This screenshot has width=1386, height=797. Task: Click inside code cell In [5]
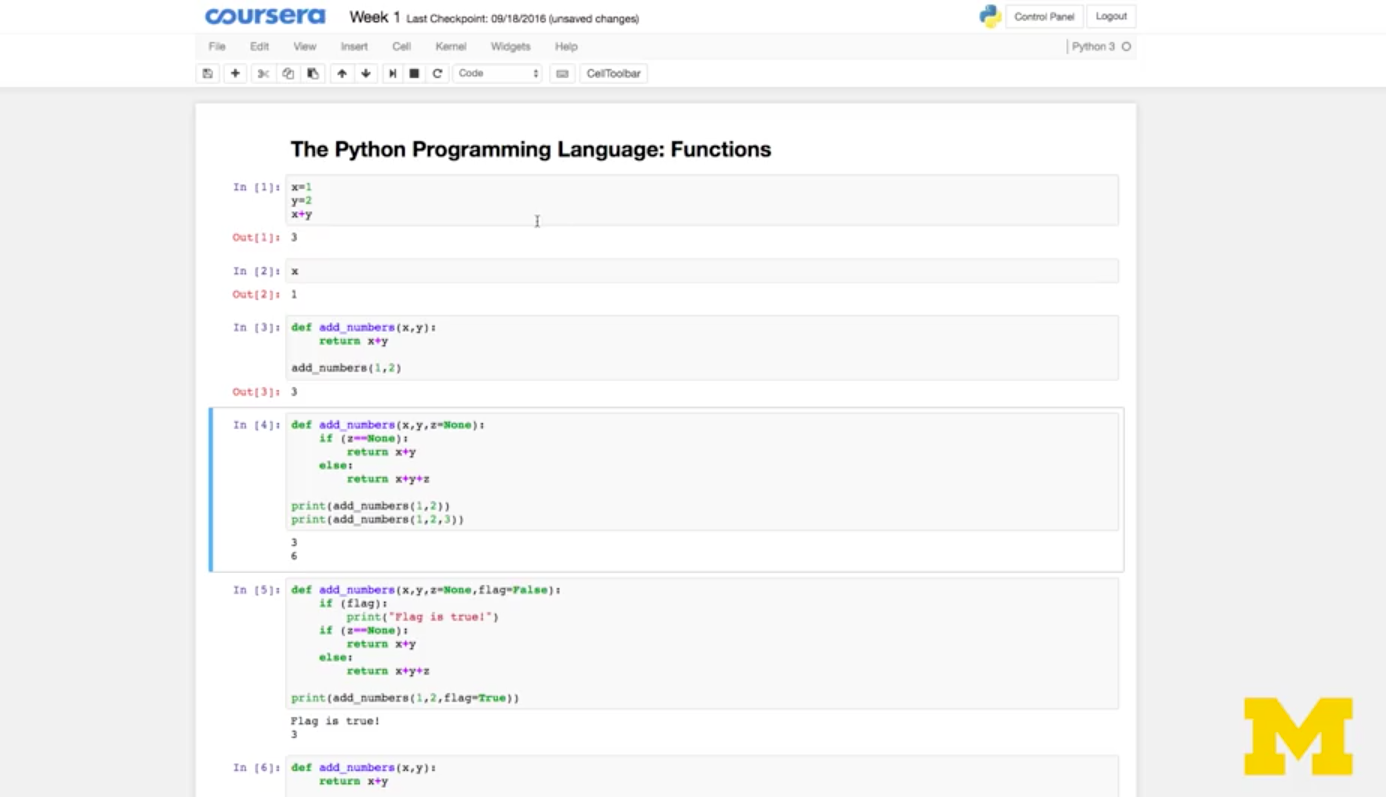click(x=702, y=644)
